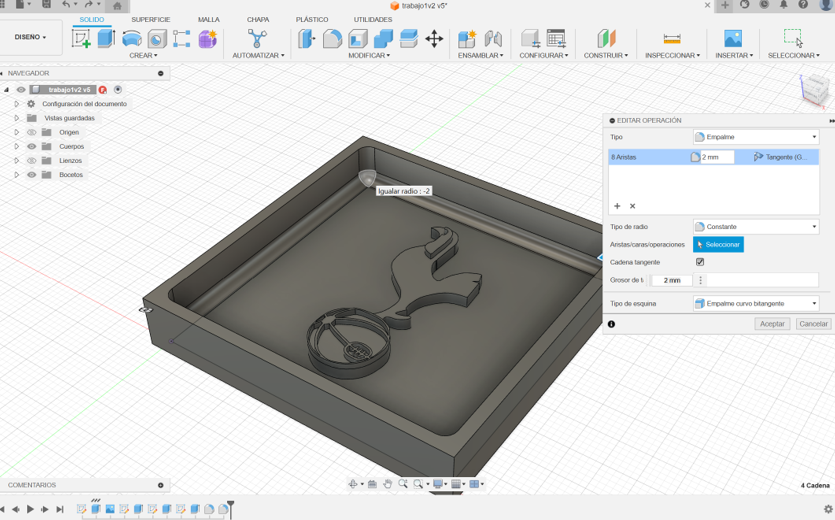Select the Move/Copy arrows tool
Screen dimensions: 835x520
pos(435,39)
